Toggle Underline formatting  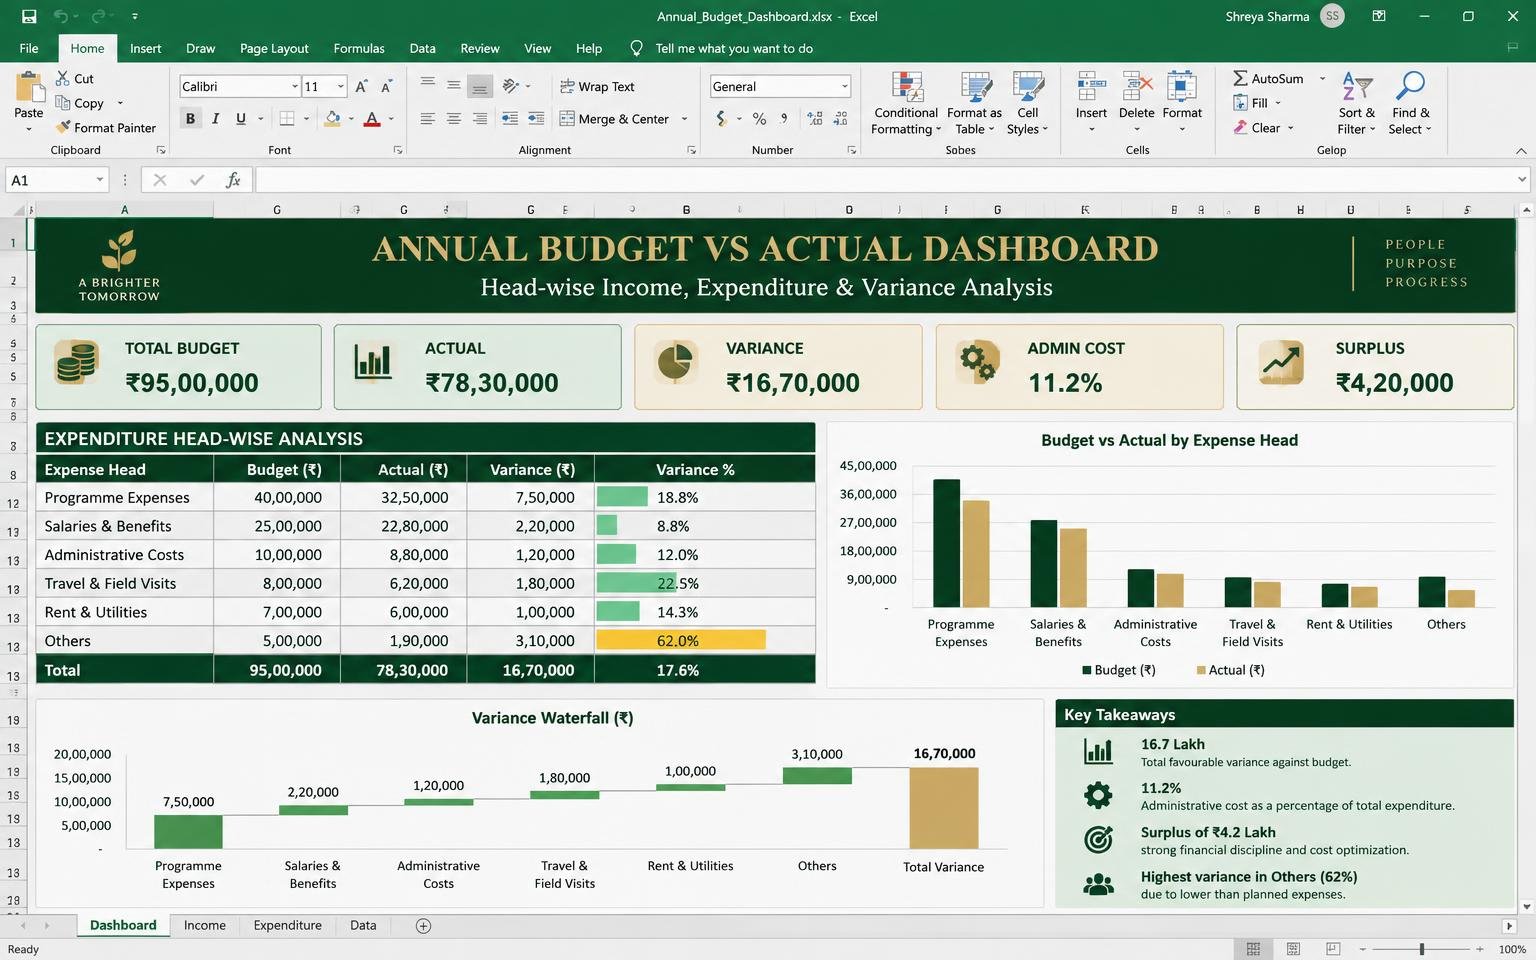click(240, 119)
